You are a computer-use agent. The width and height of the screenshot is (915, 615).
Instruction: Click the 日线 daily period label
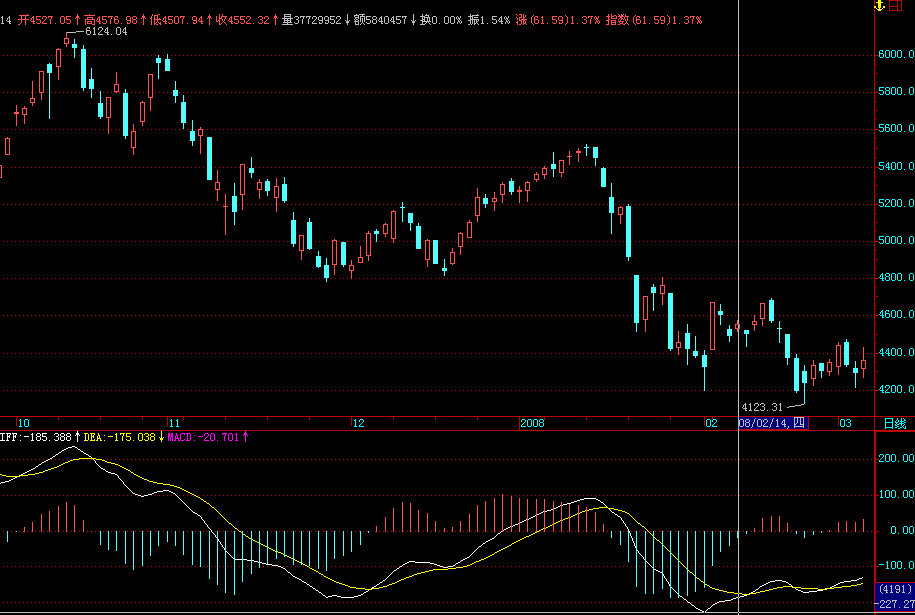pyautogui.click(x=896, y=423)
